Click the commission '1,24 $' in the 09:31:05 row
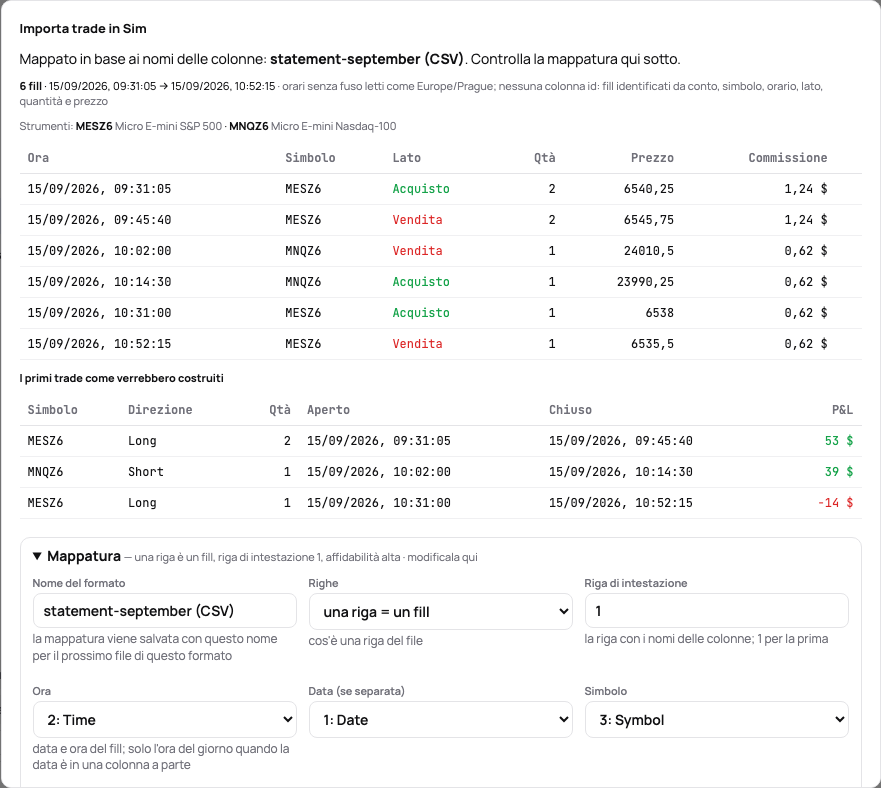881x788 pixels. (x=806, y=189)
